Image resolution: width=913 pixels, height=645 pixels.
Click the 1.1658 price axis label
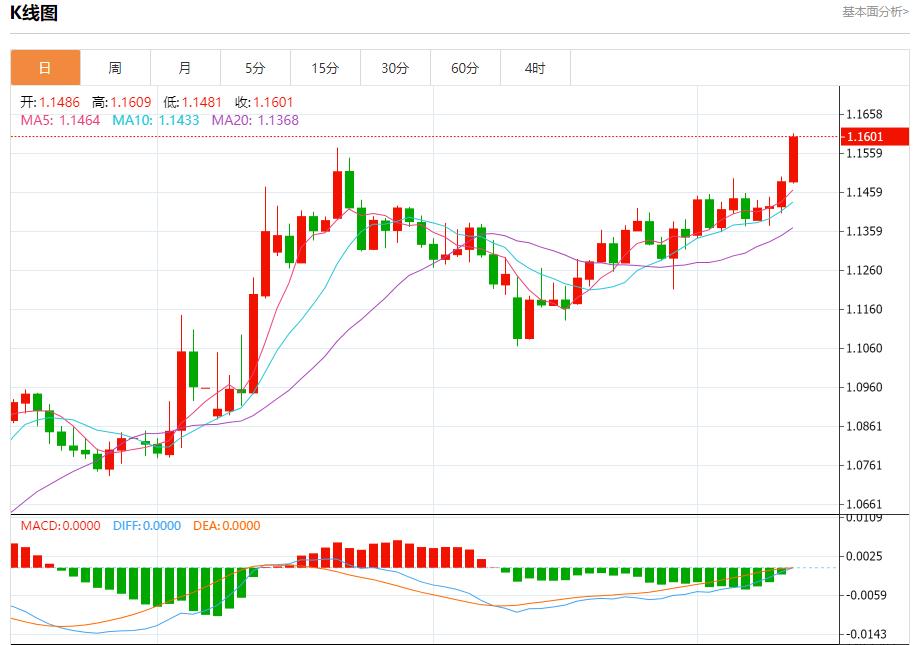pos(863,114)
